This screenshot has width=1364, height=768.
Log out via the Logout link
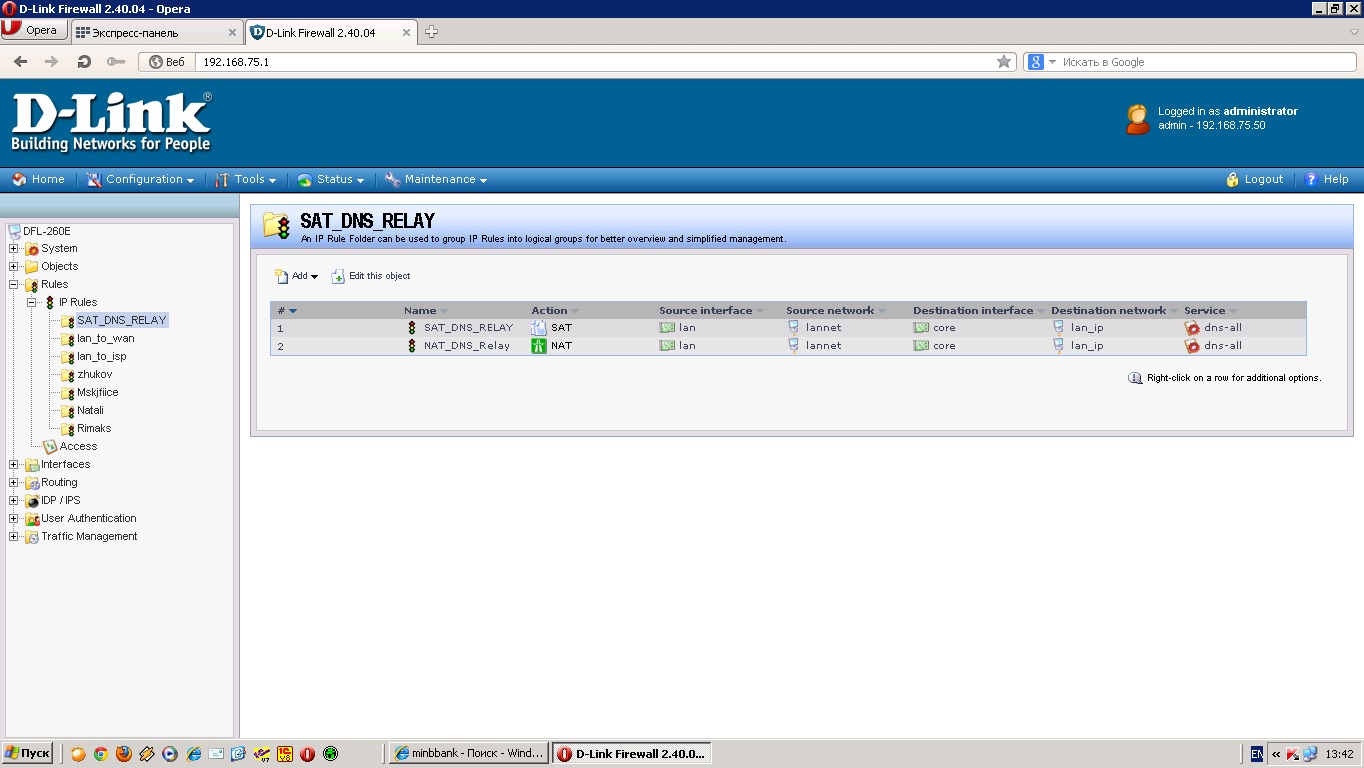[x=1254, y=180]
